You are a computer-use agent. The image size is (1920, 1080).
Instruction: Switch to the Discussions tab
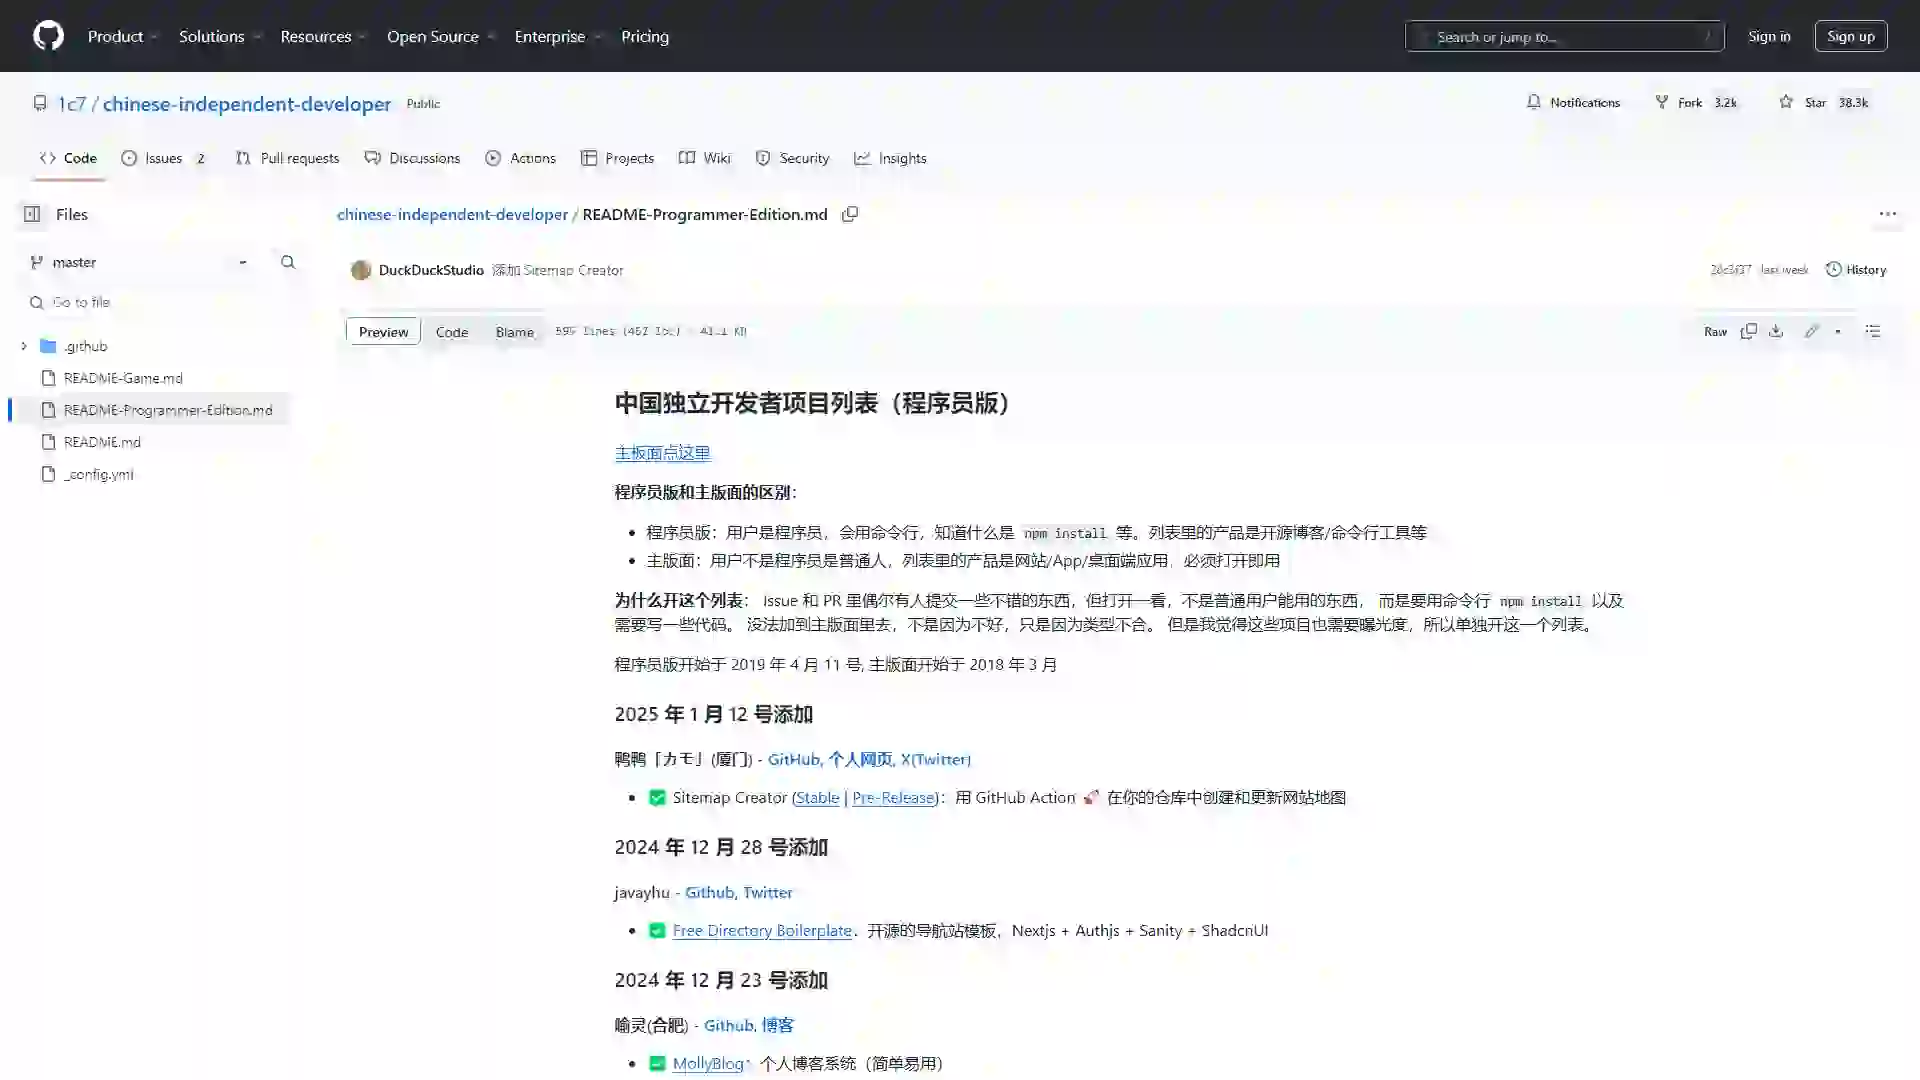click(x=412, y=158)
